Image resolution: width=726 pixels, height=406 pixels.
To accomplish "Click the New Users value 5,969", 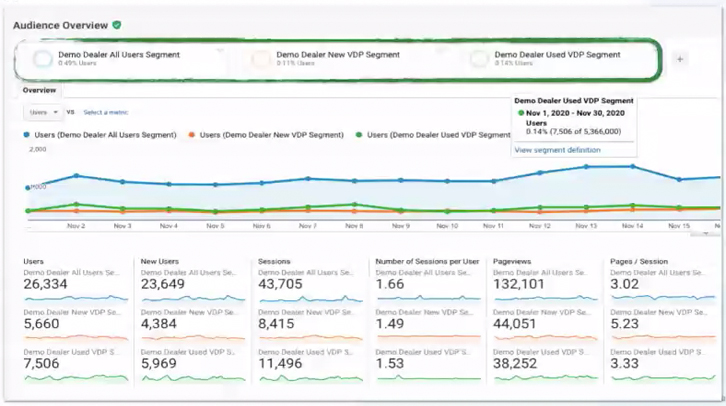I will pos(158,363).
